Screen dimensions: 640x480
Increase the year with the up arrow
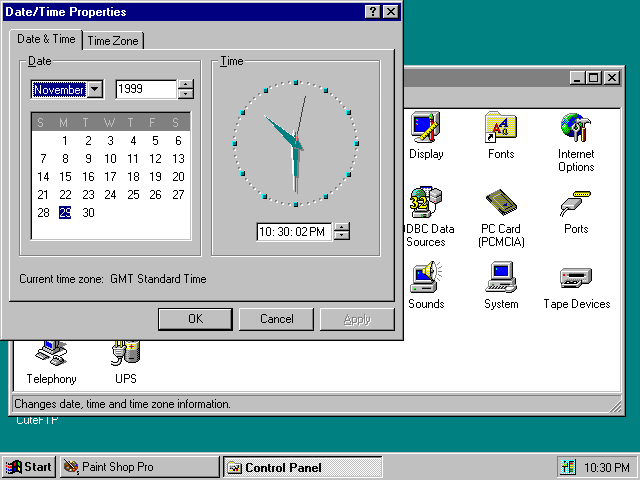[x=186, y=85]
